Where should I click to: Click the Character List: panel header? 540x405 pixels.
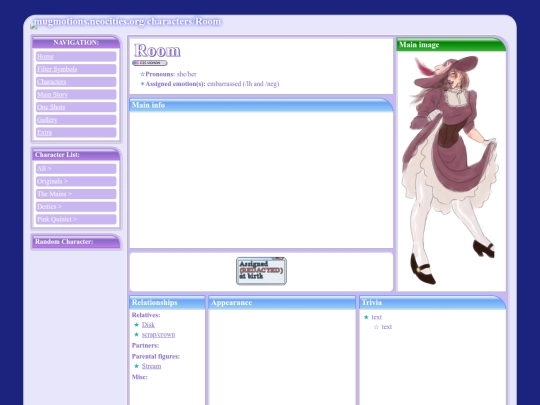[76, 155]
